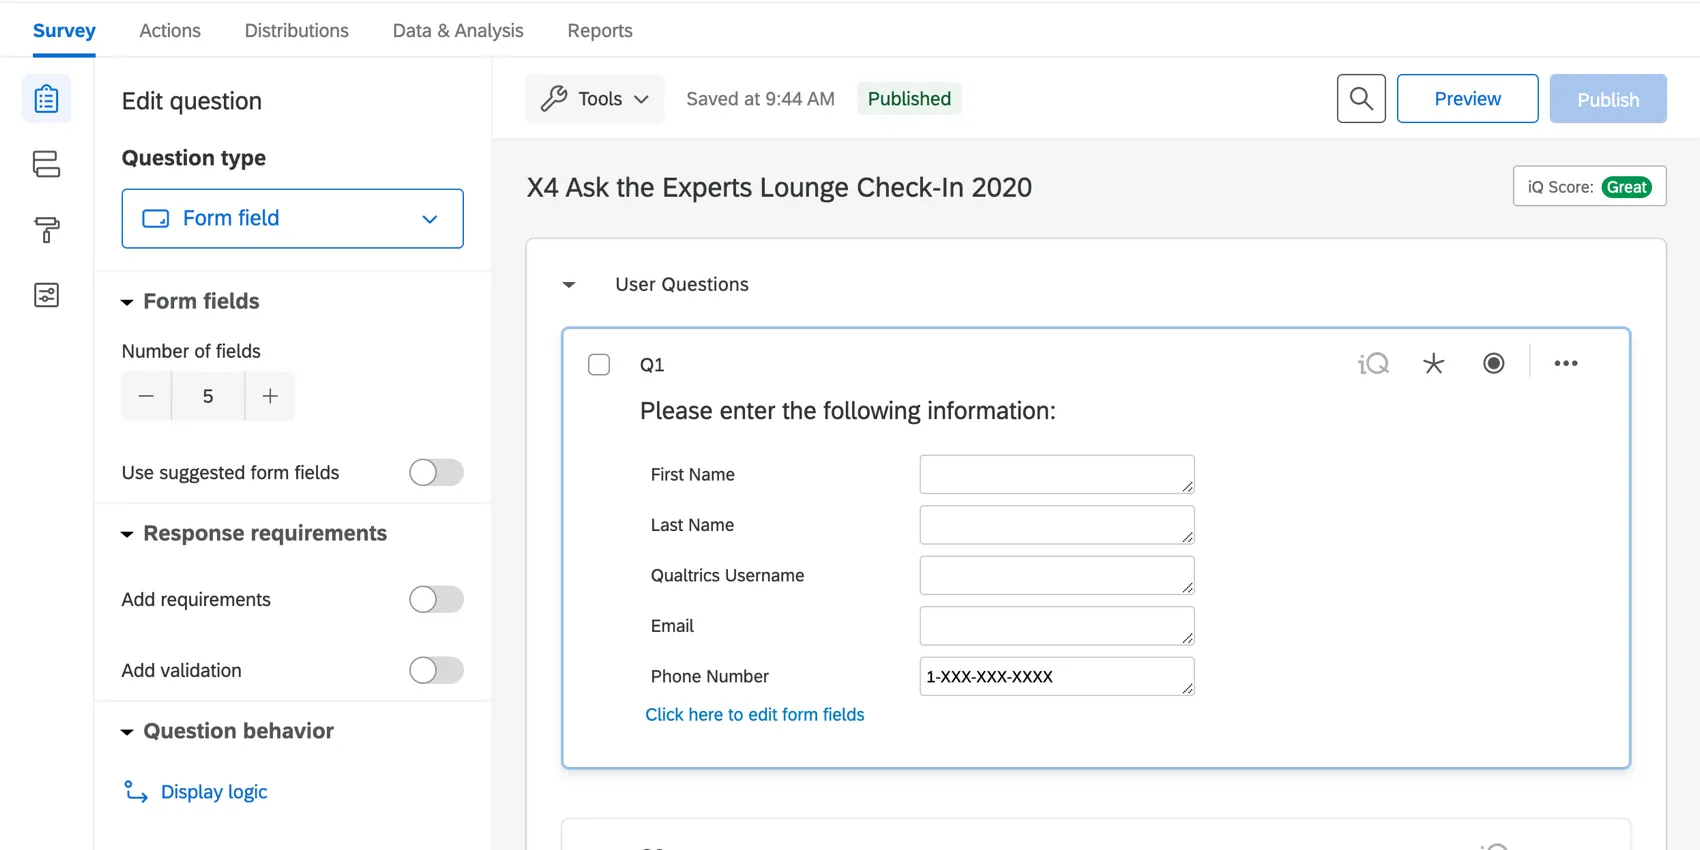Open the Data & Analysis tab

458,30
